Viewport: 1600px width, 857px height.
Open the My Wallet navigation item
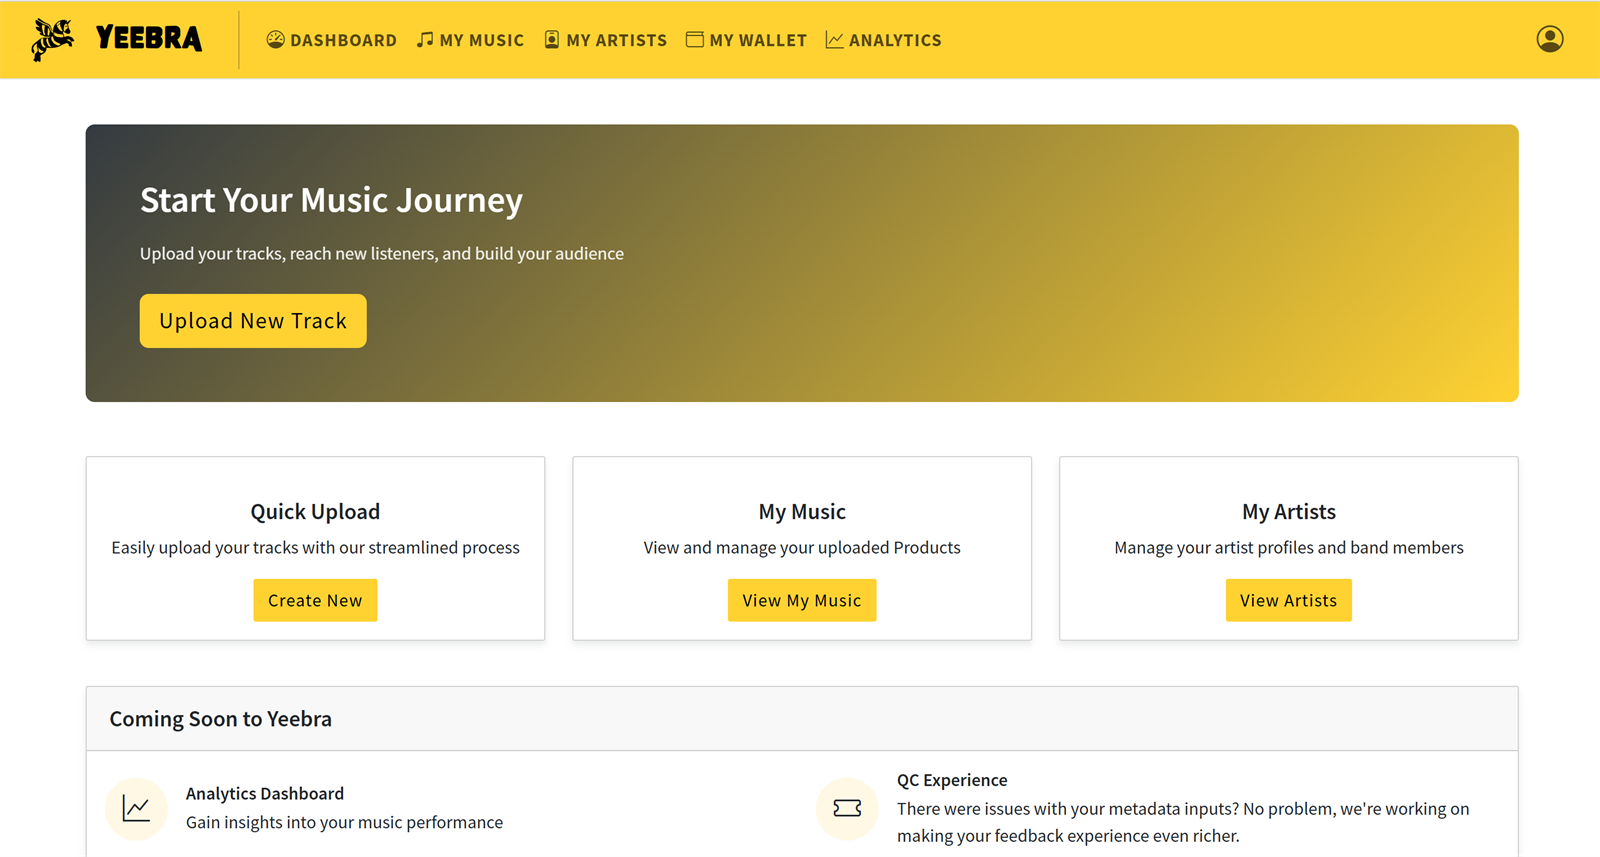[746, 40]
